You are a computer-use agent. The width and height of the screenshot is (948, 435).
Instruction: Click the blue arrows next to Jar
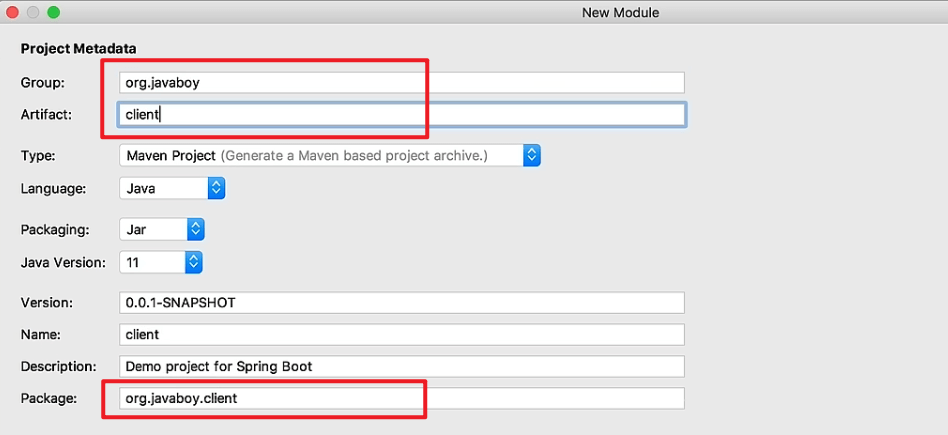[196, 229]
